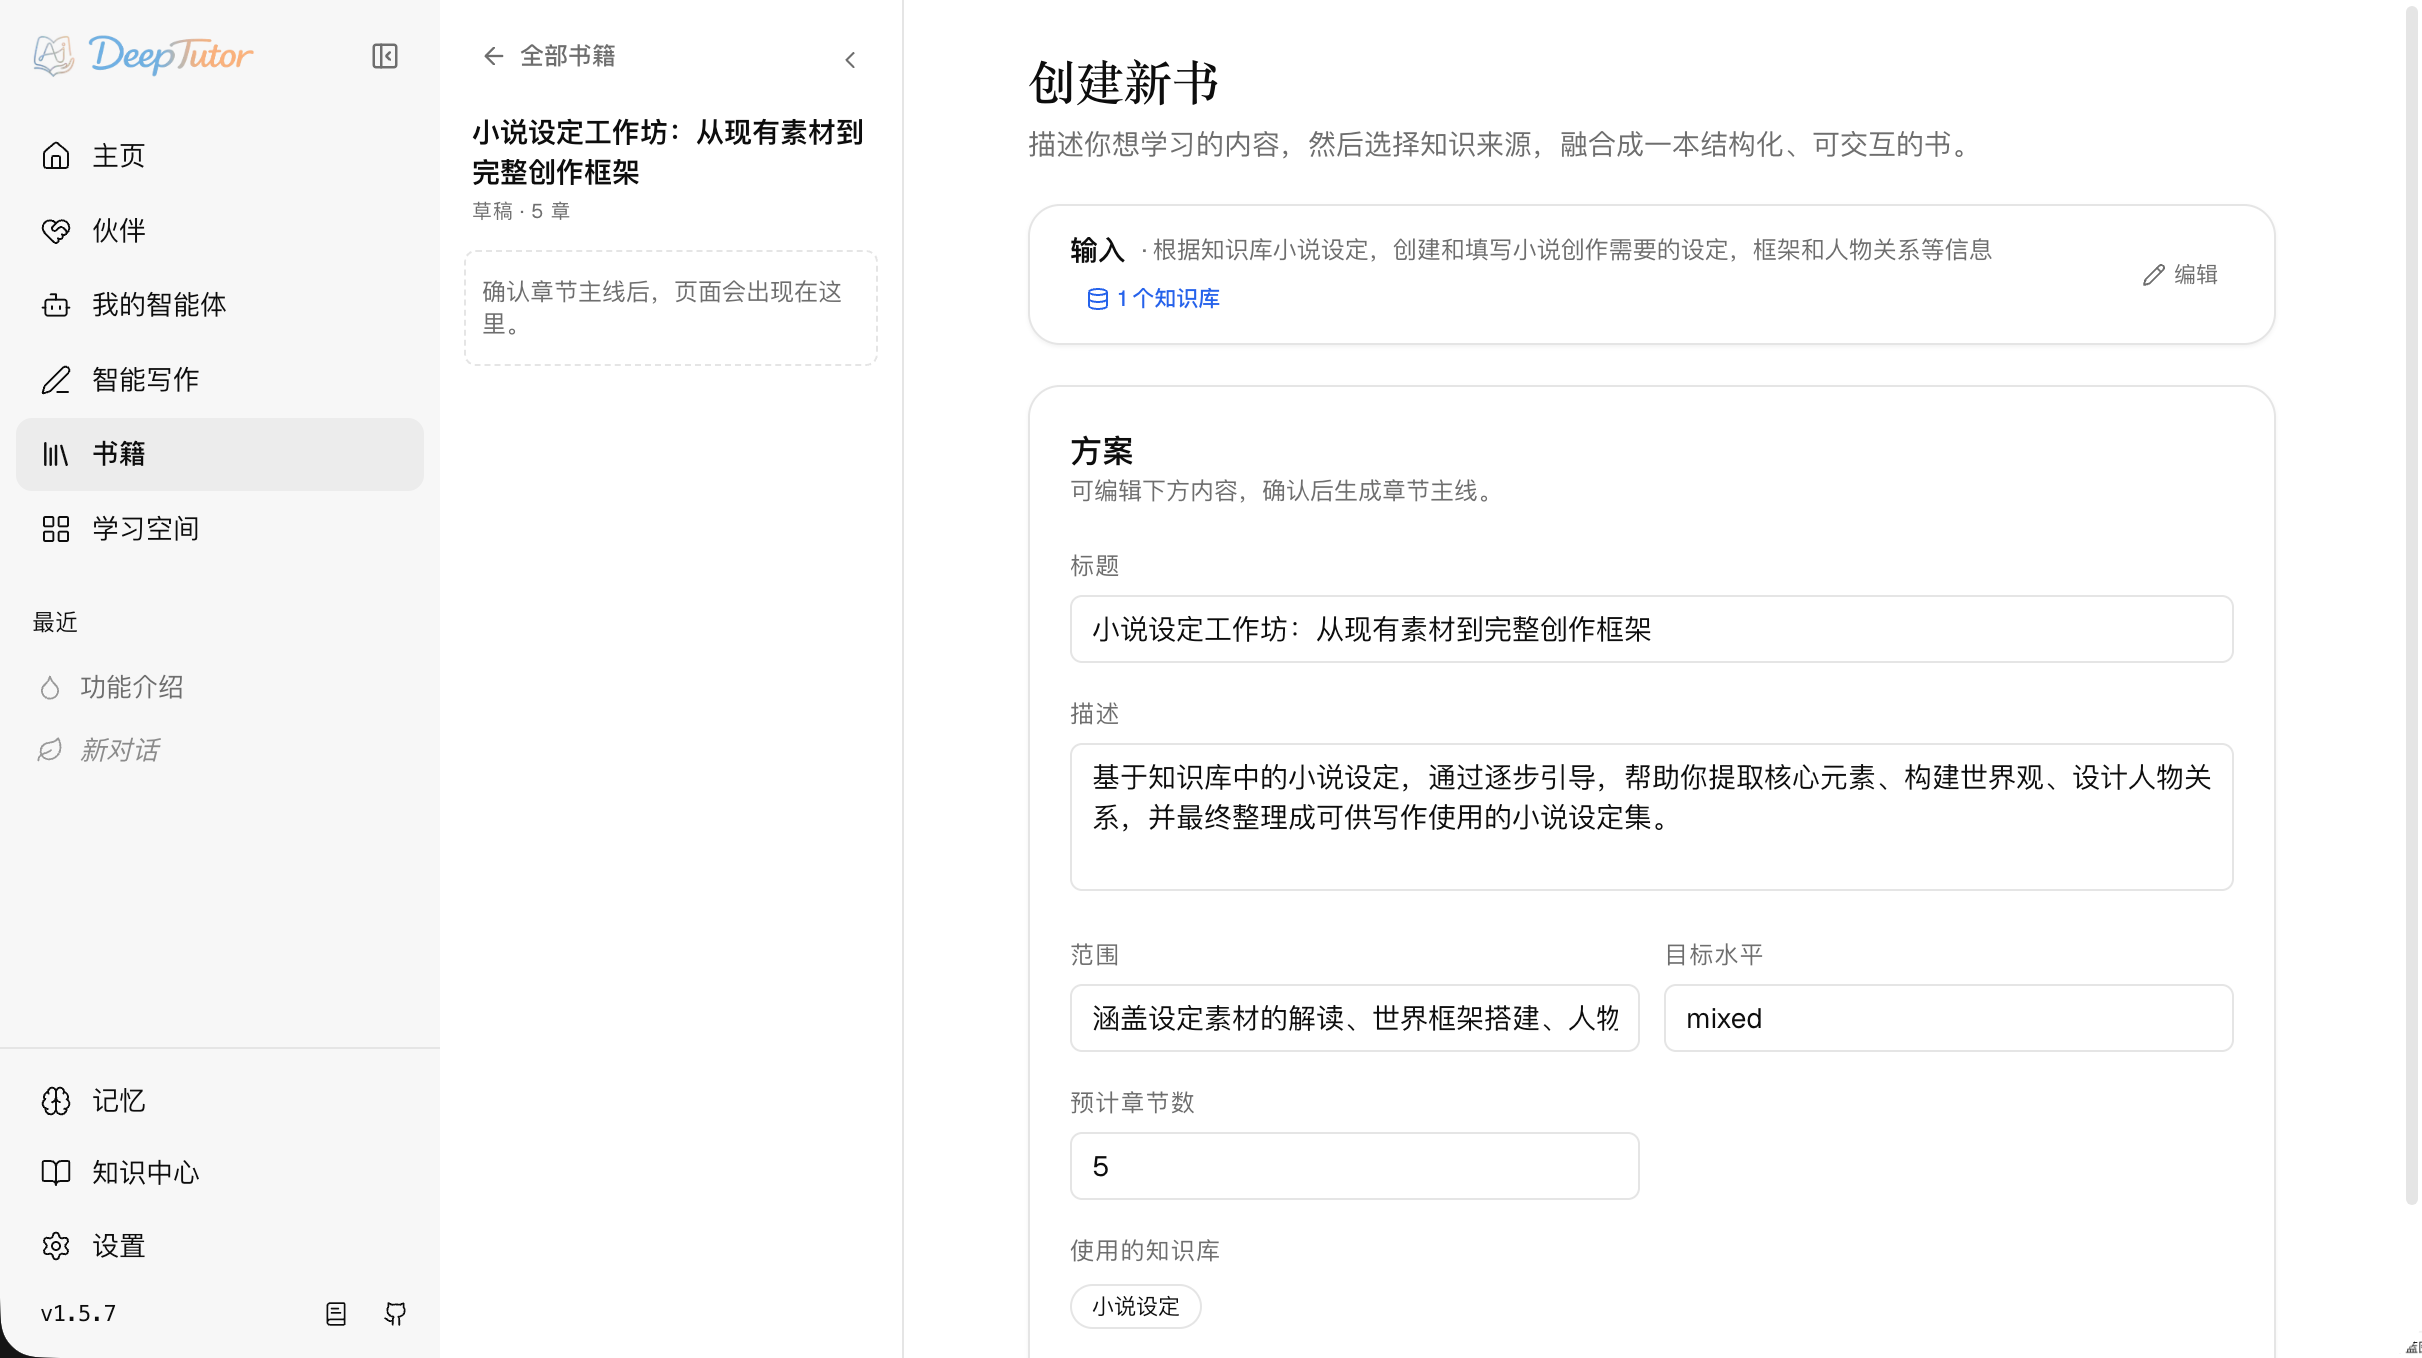
Task: Click the library icon beside 书籍
Action: [56, 454]
